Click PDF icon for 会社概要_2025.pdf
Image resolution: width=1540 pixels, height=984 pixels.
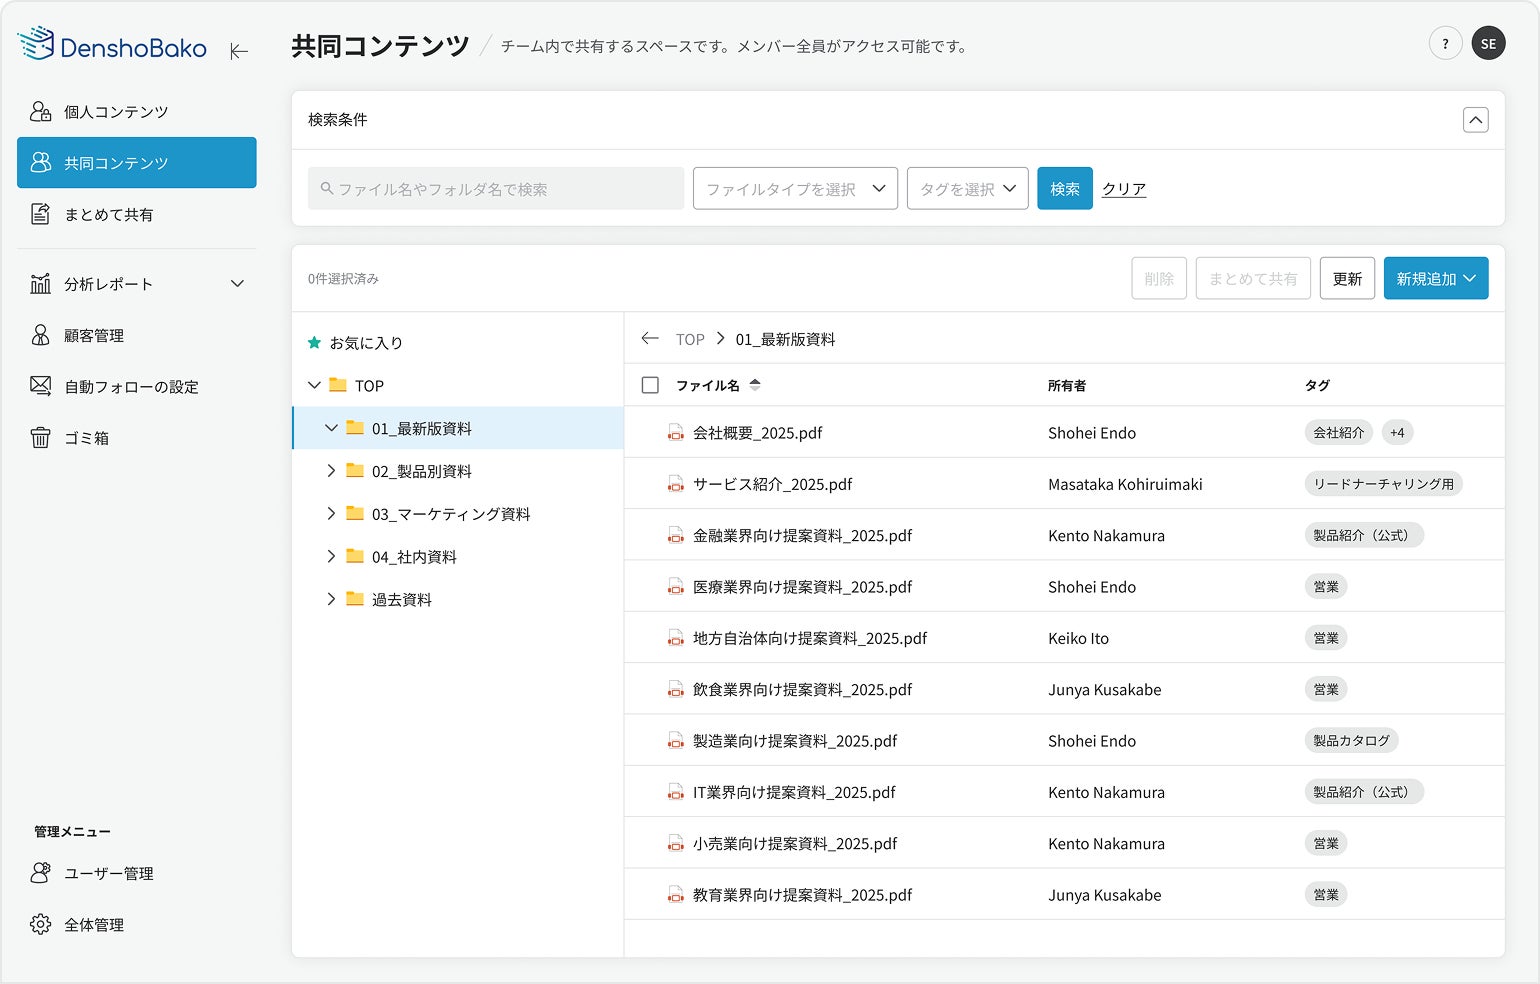(x=676, y=433)
